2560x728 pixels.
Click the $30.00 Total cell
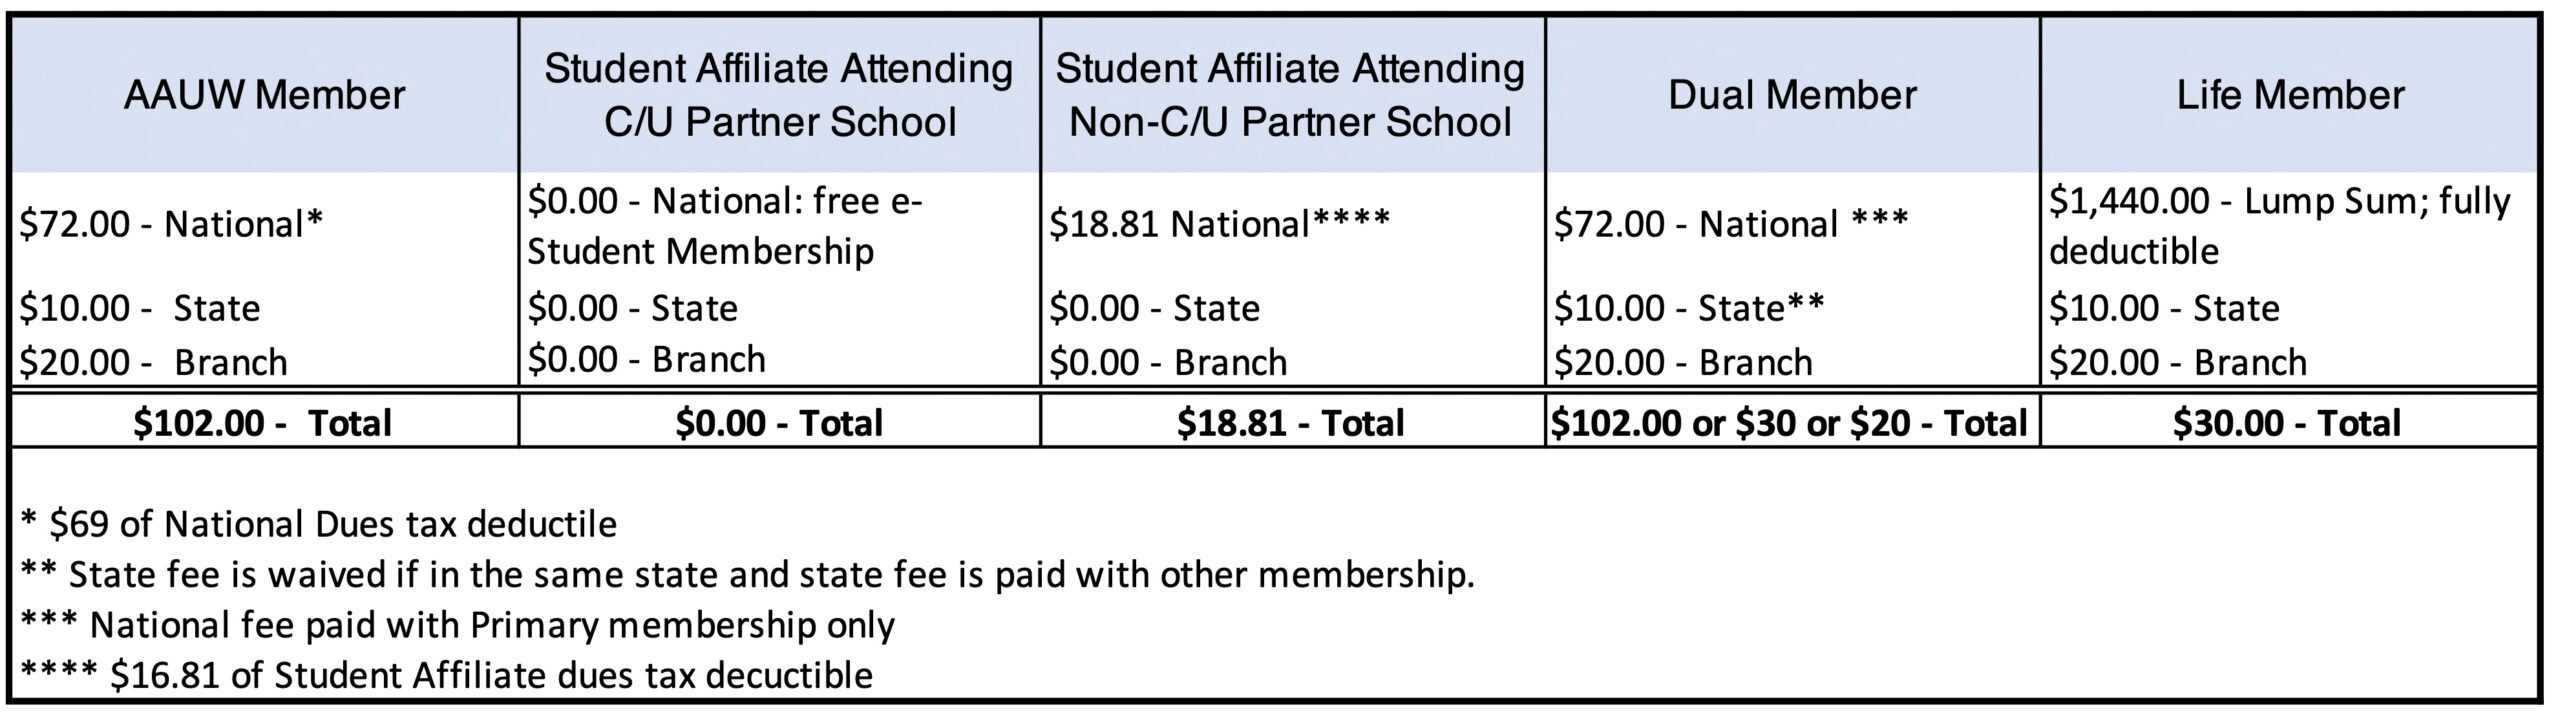click(2287, 423)
